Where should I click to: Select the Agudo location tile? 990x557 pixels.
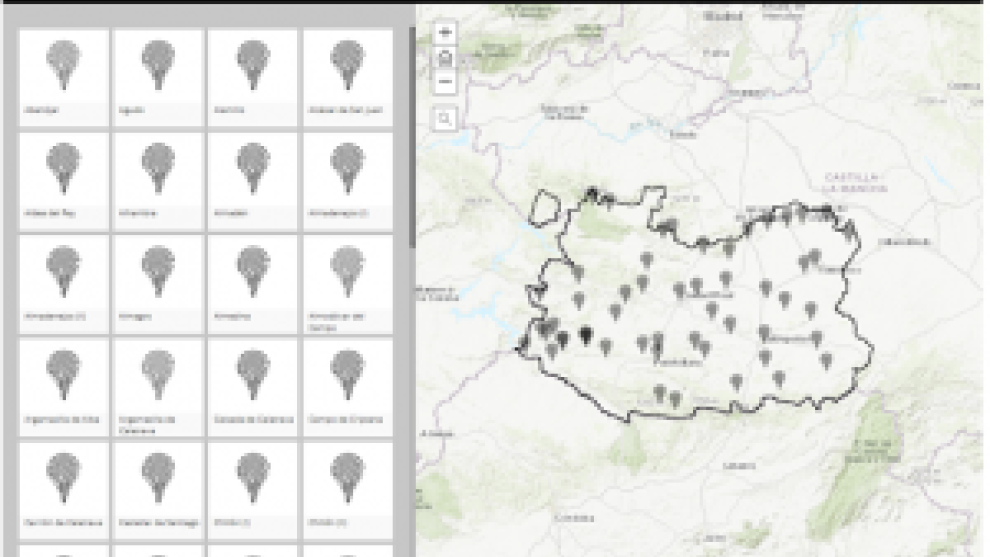158,77
